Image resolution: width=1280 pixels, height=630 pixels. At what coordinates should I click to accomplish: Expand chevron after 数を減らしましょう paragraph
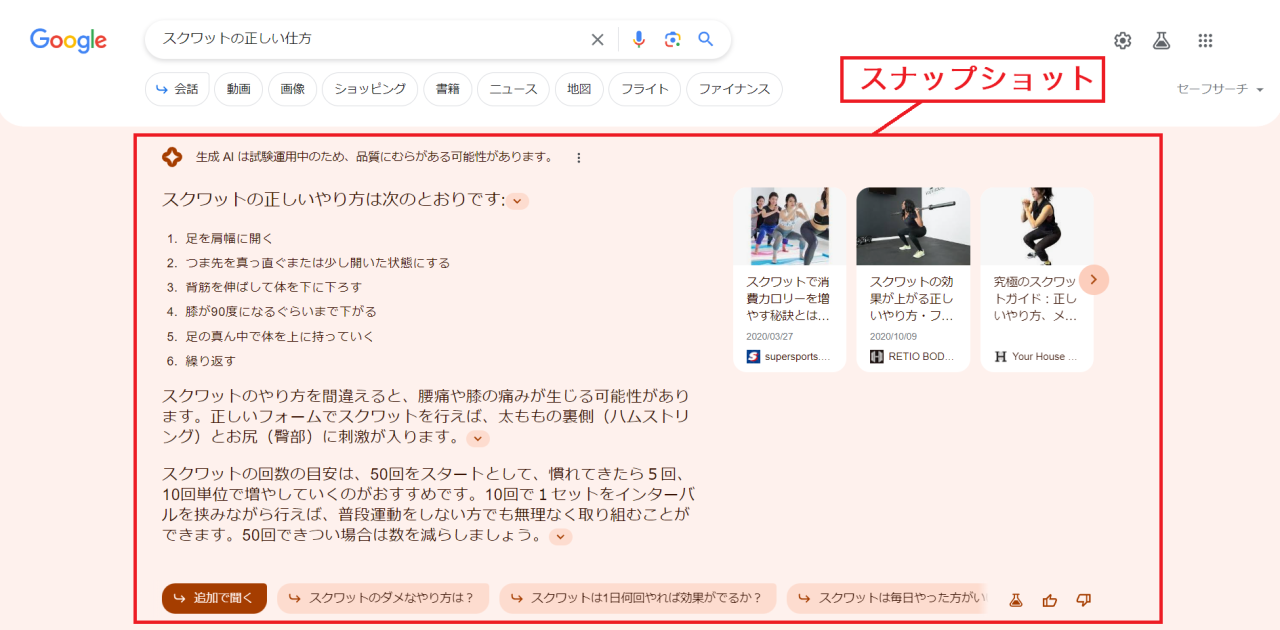pyautogui.click(x=561, y=536)
